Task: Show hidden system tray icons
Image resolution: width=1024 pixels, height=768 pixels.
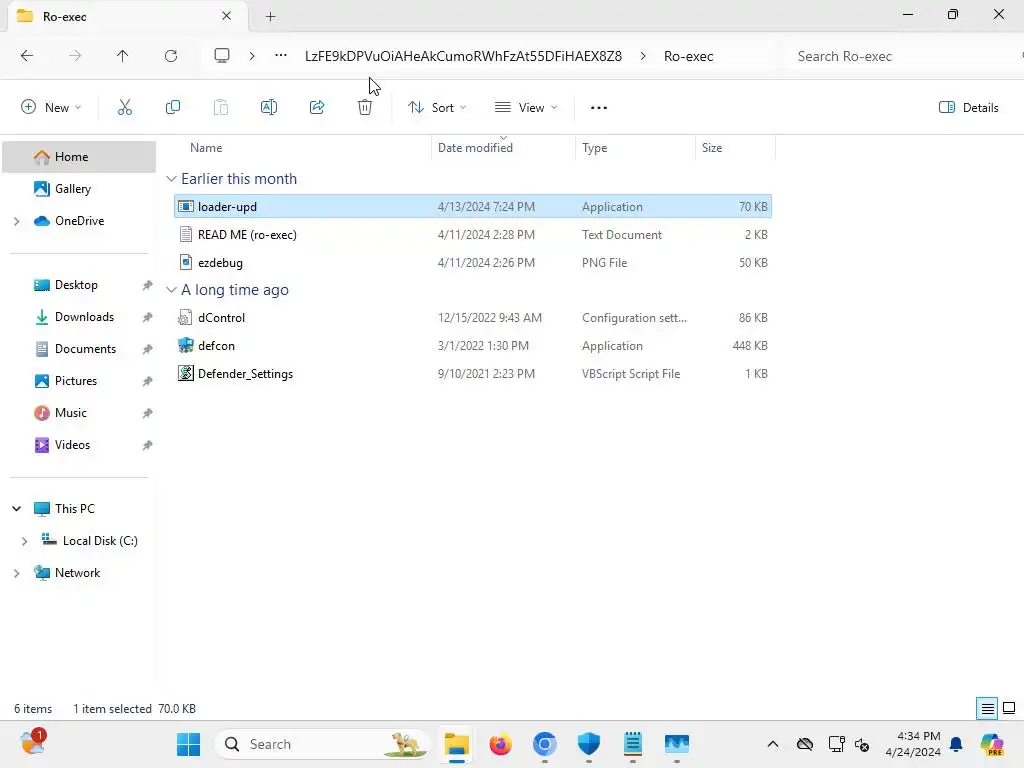Action: pyautogui.click(x=773, y=744)
